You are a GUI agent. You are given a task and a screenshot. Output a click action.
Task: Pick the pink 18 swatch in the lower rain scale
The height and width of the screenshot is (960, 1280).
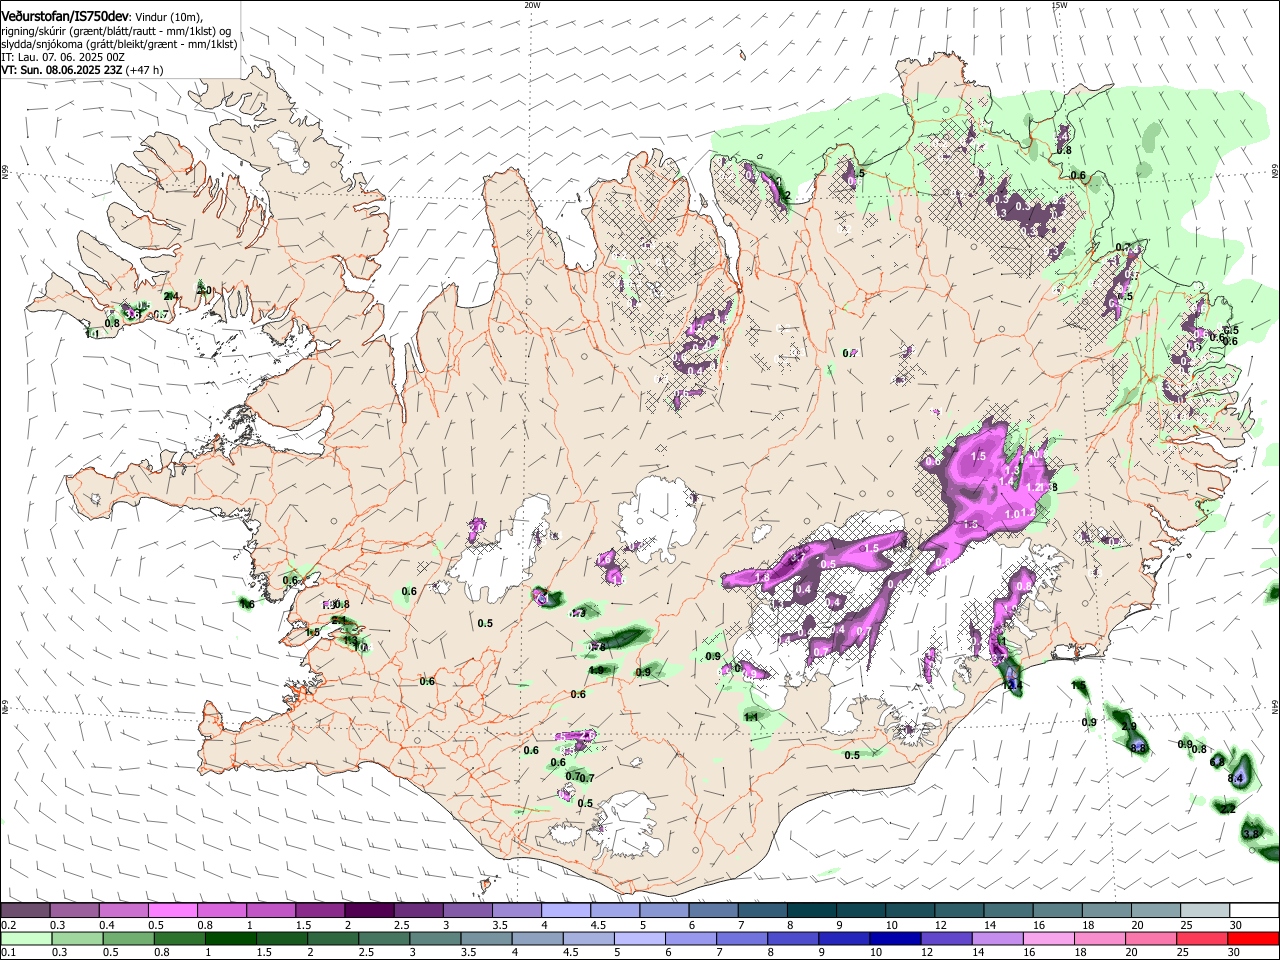(x=1101, y=938)
